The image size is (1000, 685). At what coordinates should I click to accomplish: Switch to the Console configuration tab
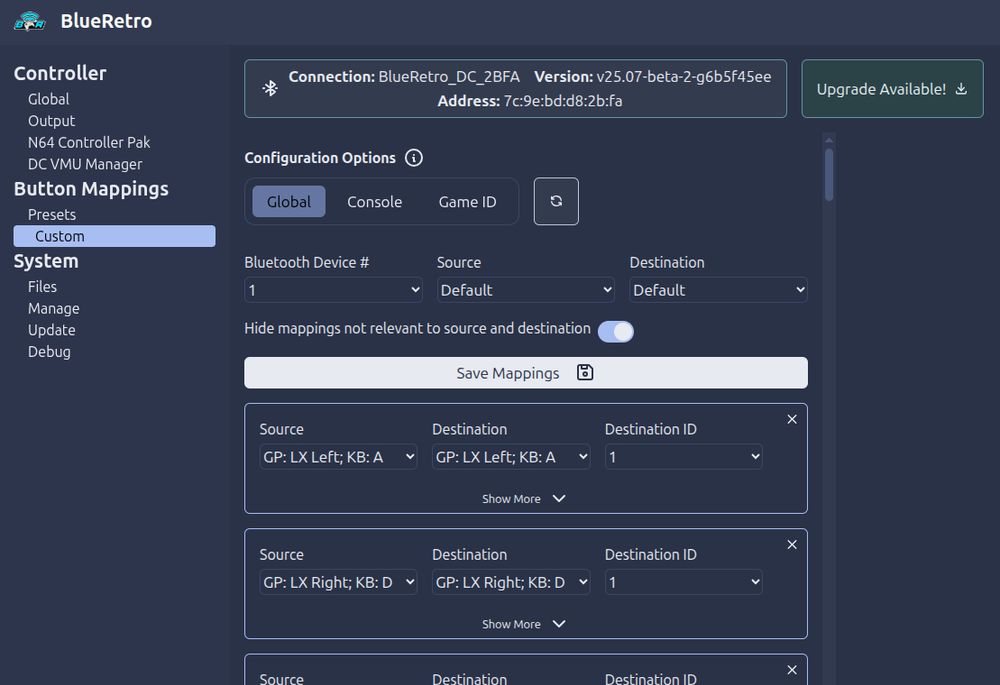click(x=374, y=202)
